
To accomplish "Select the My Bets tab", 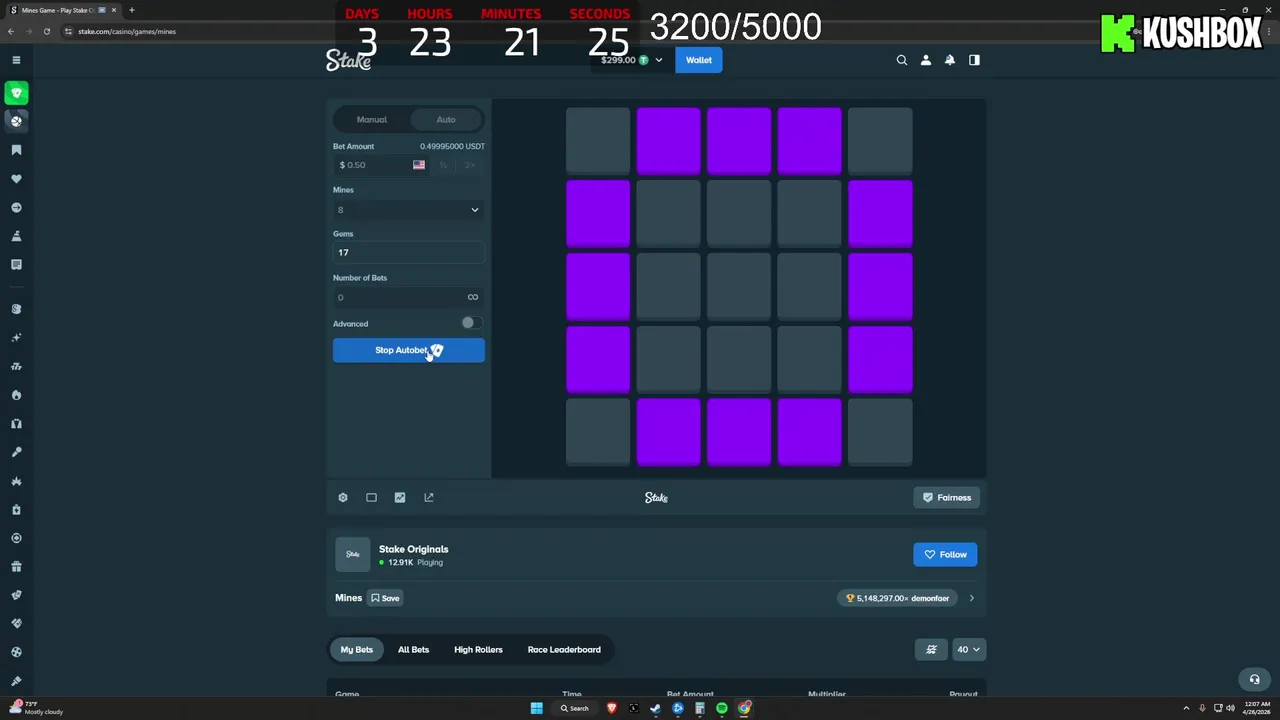I will point(357,650).
